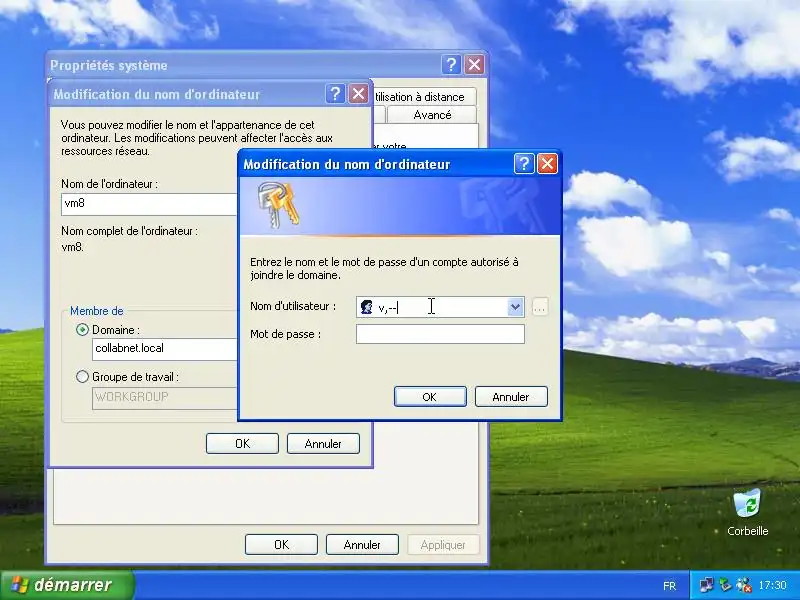Viewport: 800px width, 600px height.
Task: Switch to the Utilisation à distance tab
Action: tap(424, 97)
